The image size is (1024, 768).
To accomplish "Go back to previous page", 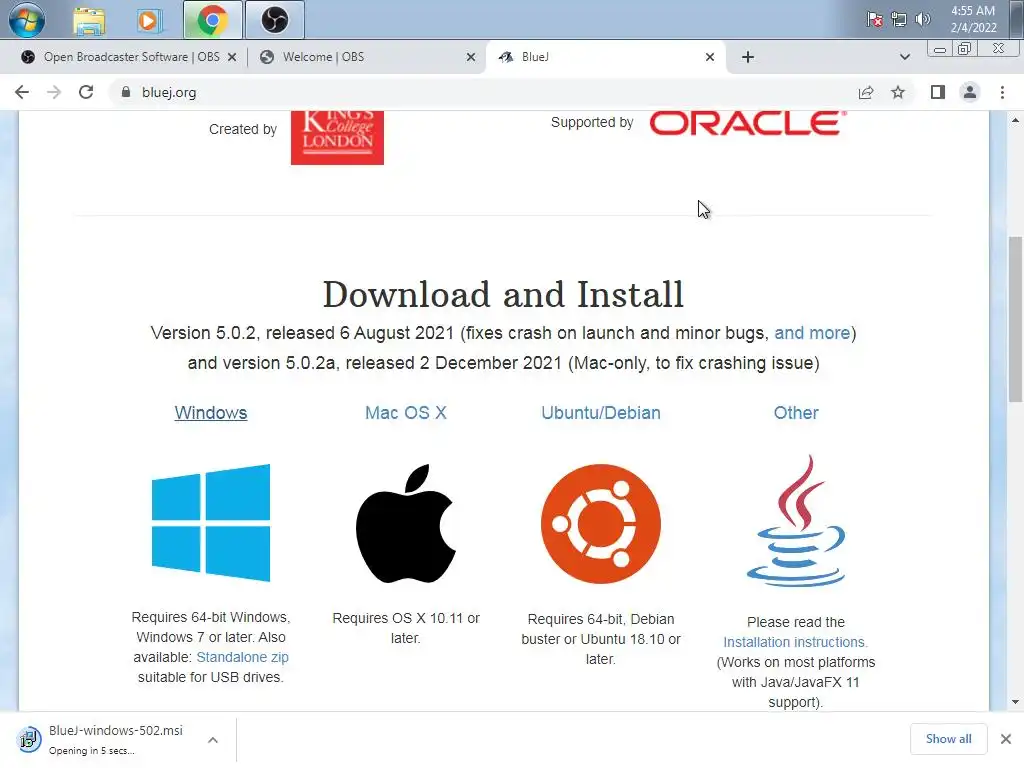I will [x=22, y=92].
